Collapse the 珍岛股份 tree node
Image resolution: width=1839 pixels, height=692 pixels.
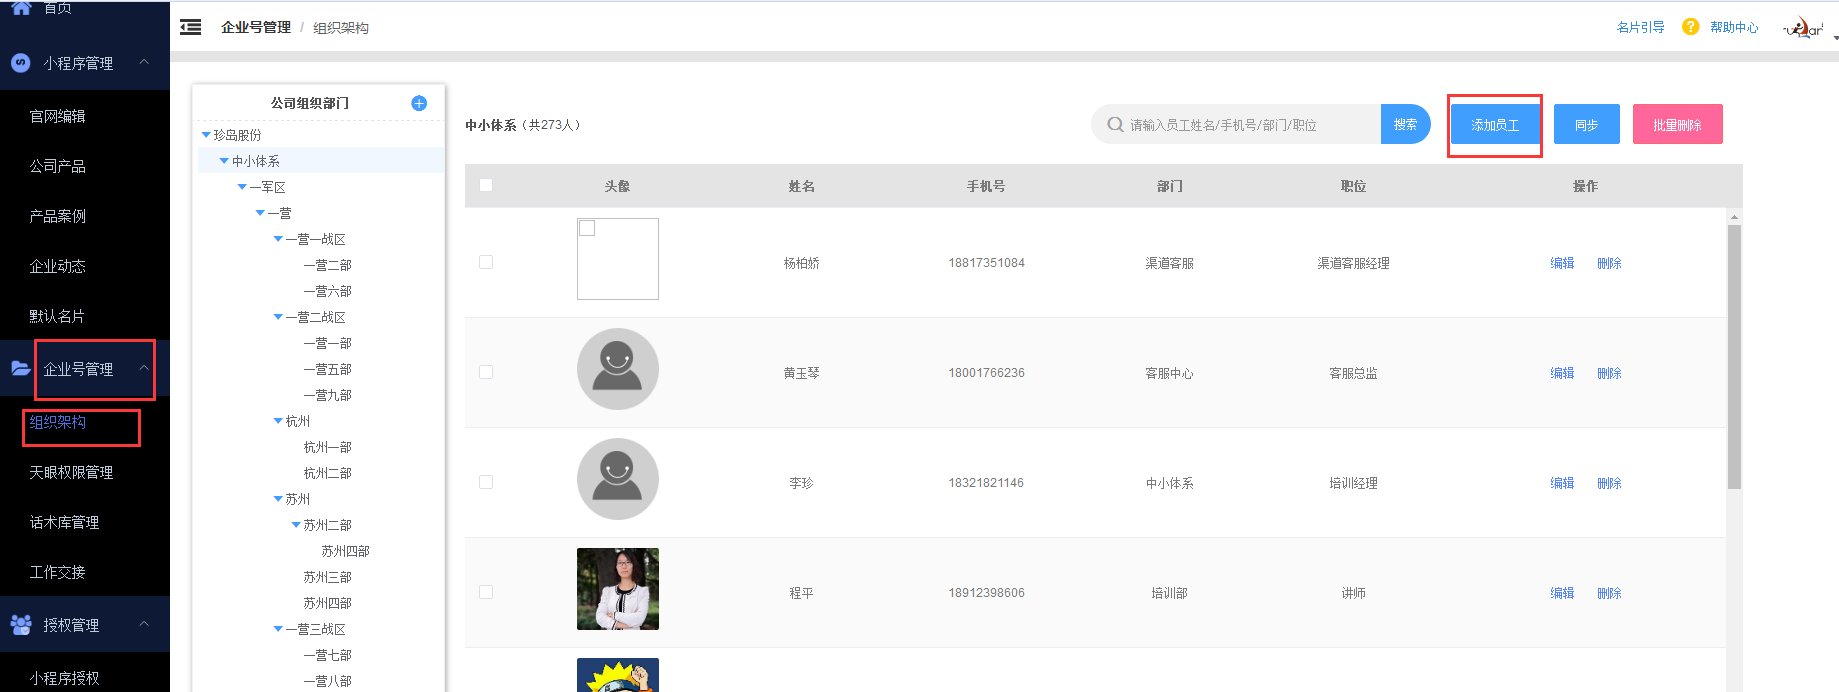206,135
